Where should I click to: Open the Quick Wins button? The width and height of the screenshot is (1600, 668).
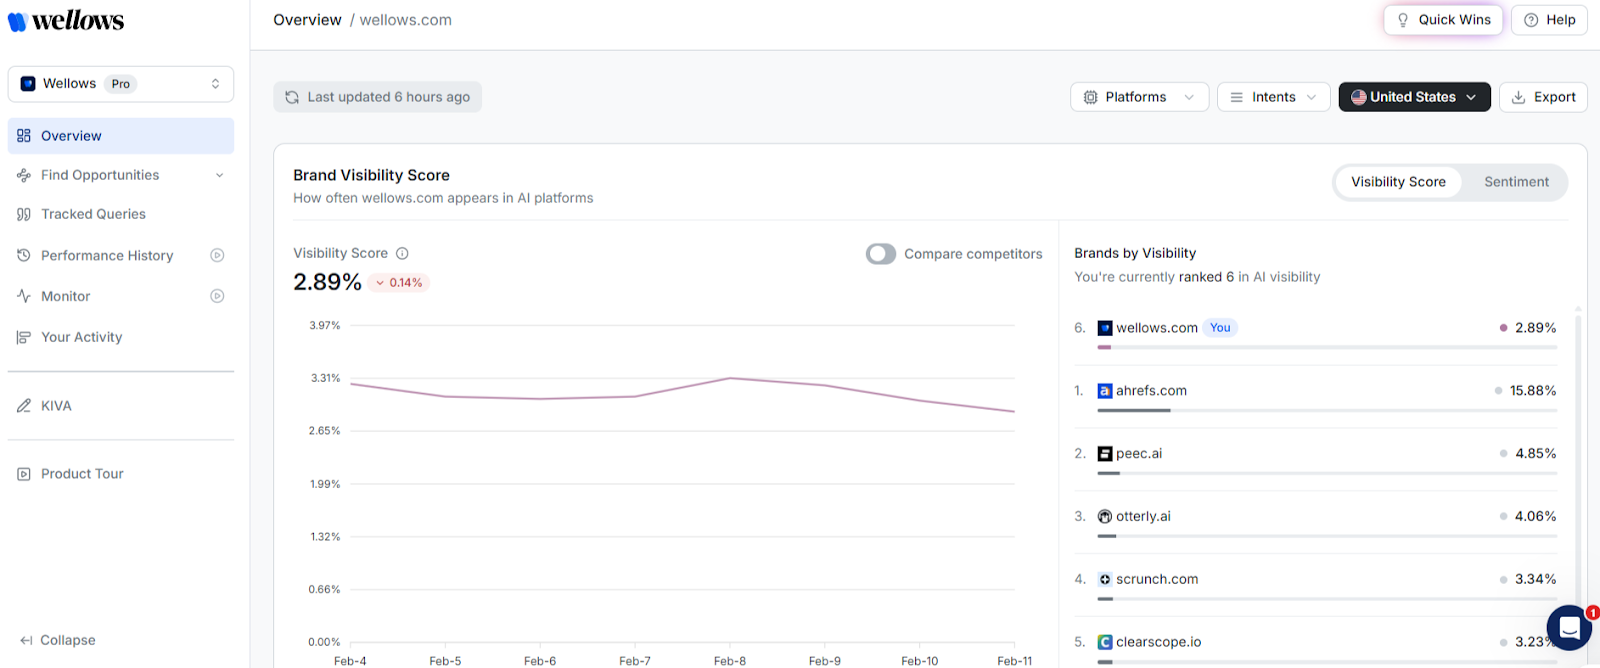[1442, 20]
